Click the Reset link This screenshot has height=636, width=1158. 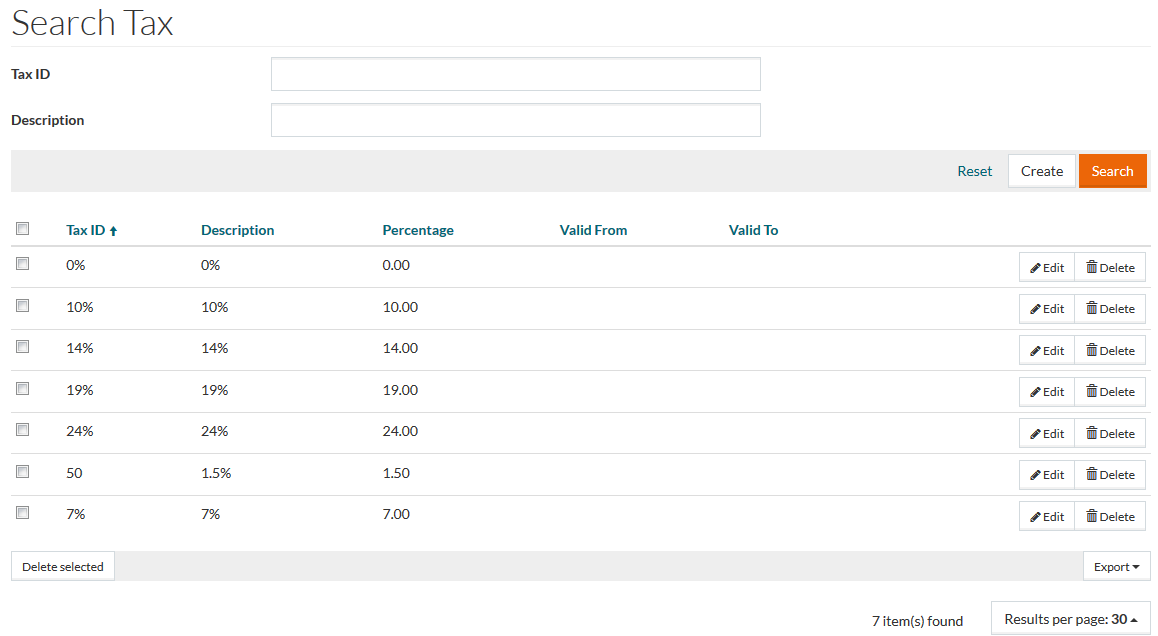coord(974,171)
